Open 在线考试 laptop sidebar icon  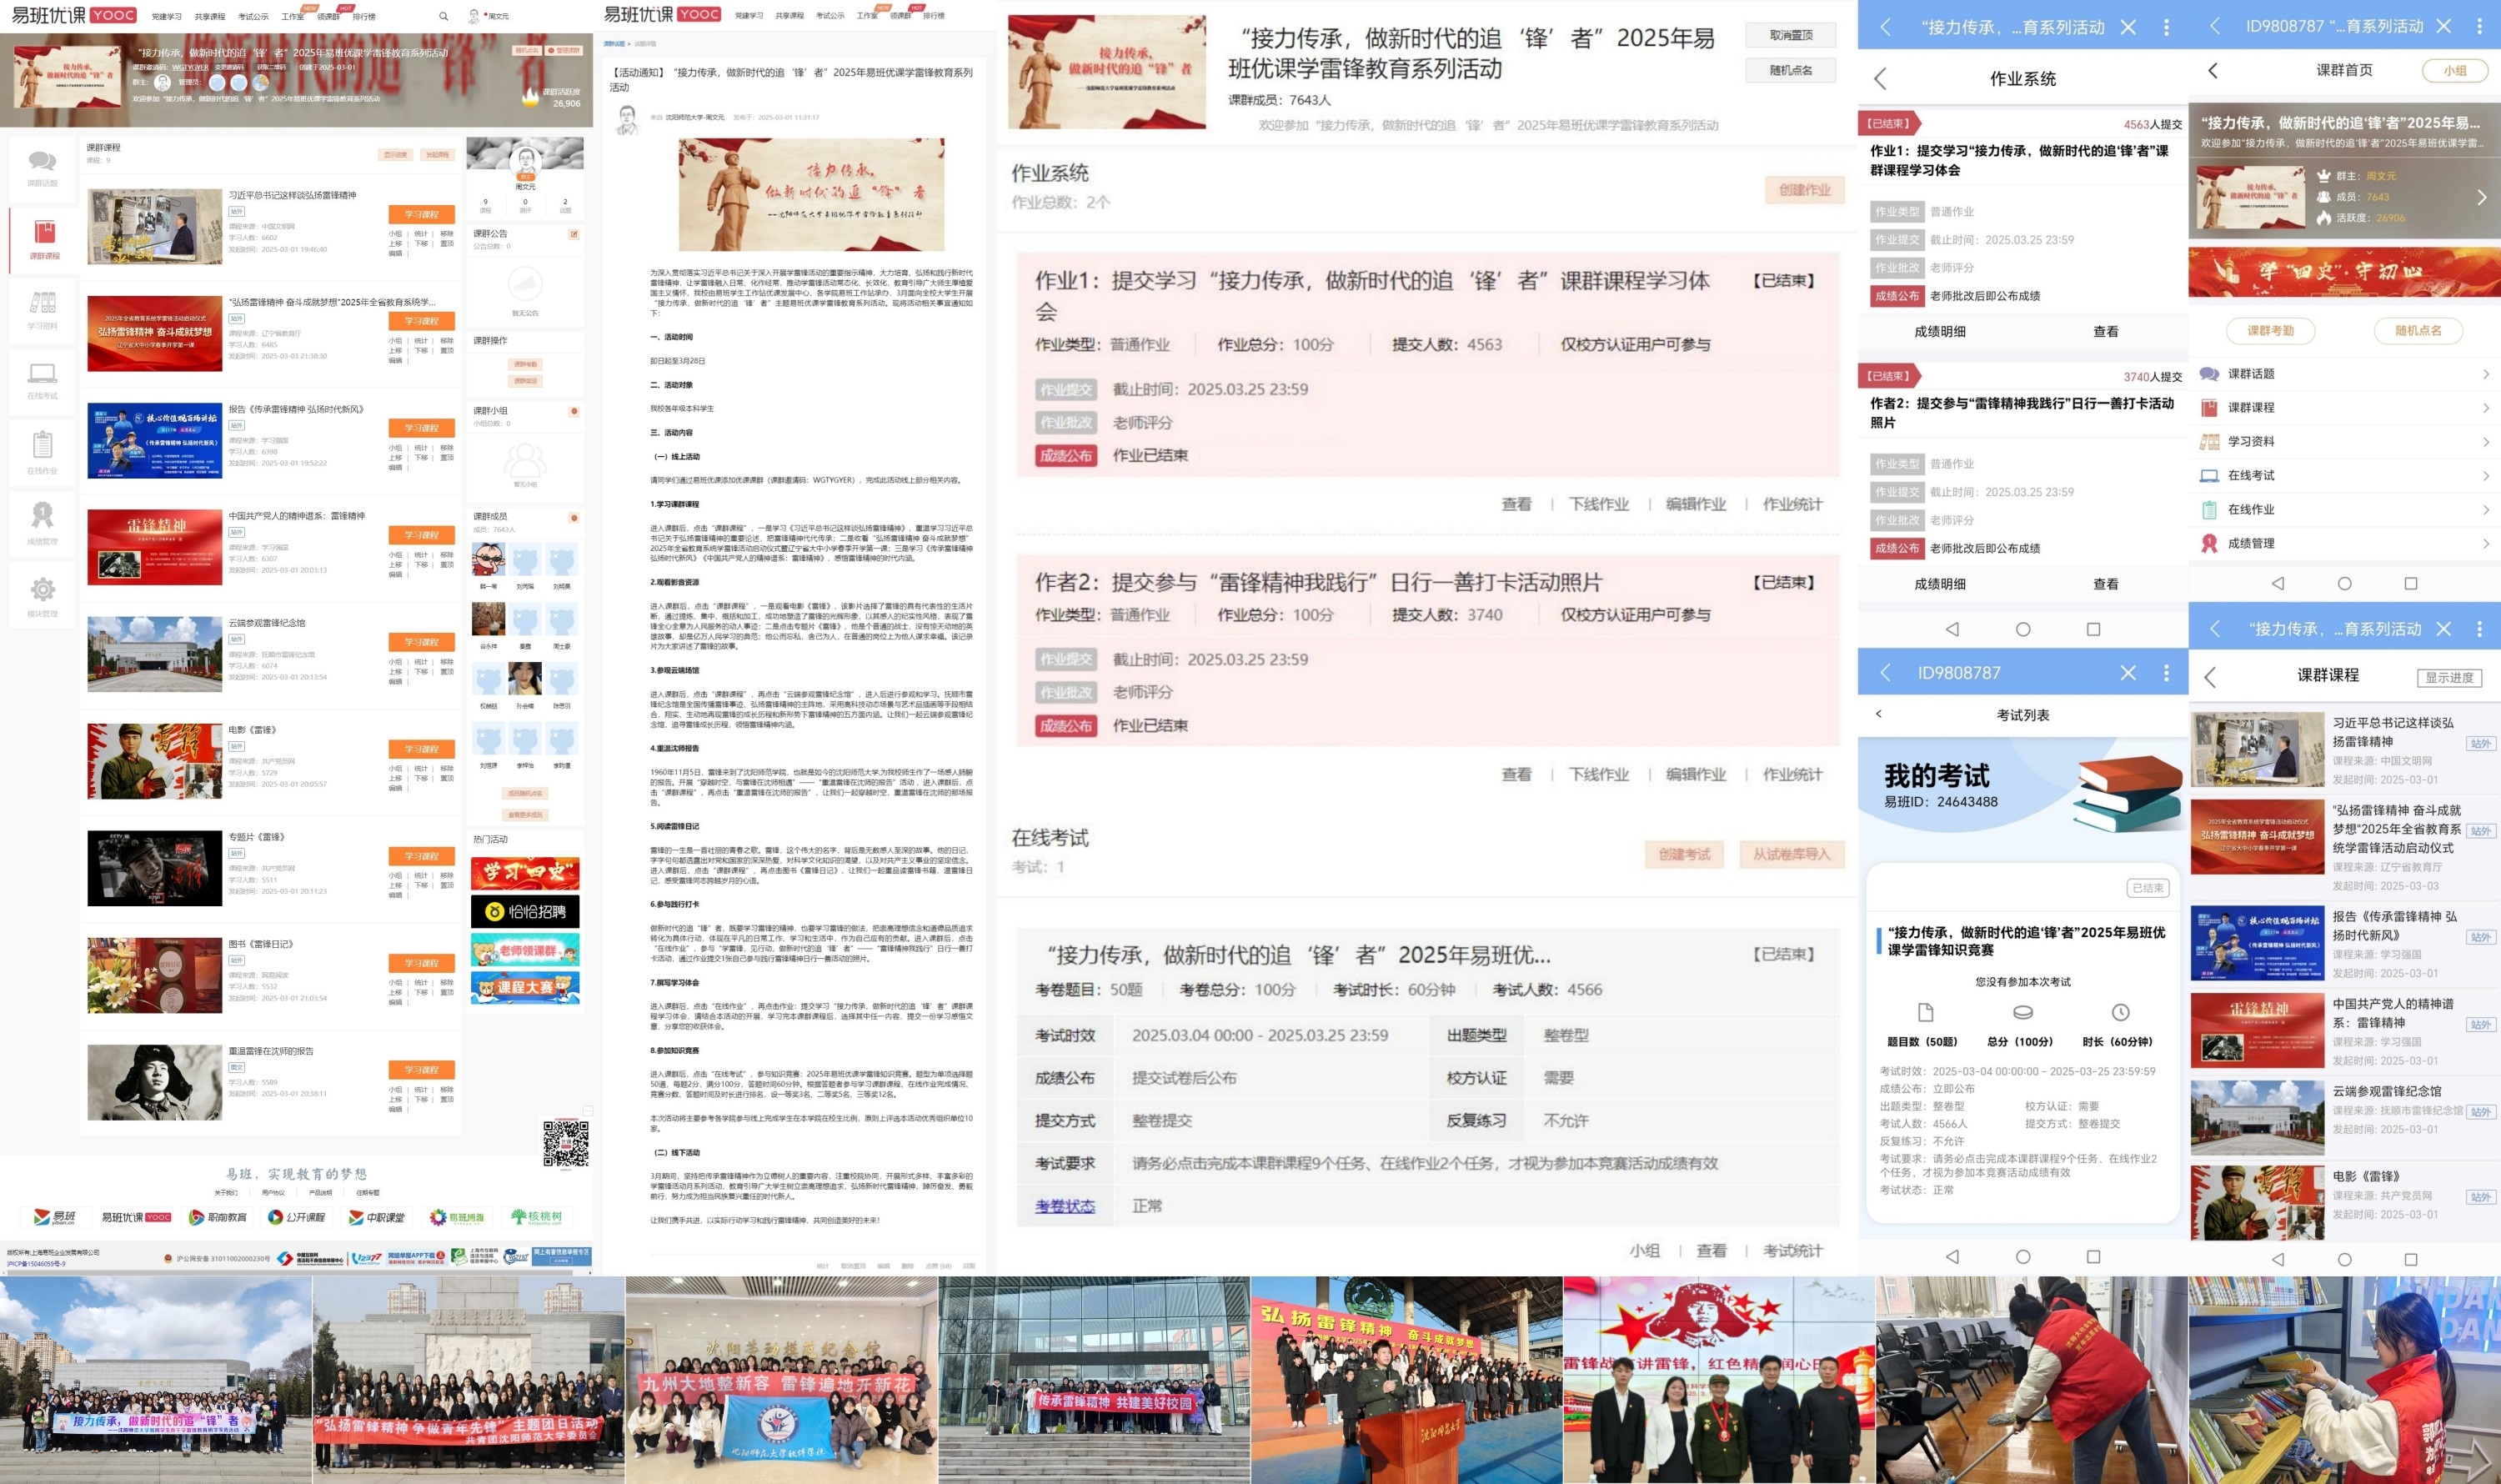pos(42,374)
